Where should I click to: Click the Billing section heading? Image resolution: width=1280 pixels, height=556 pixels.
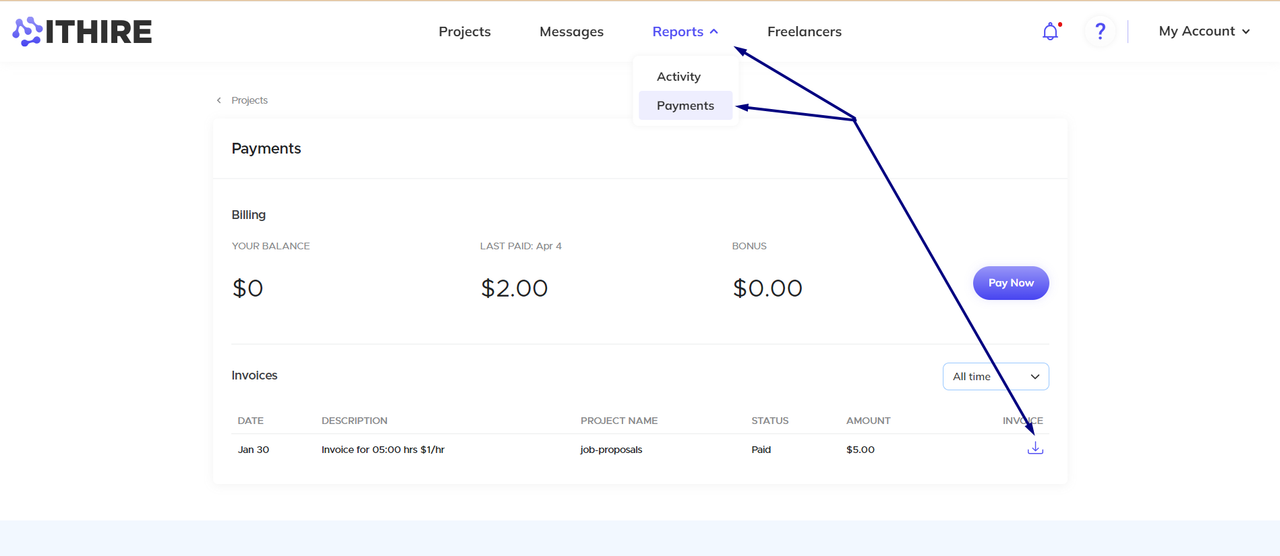(249, 215)
